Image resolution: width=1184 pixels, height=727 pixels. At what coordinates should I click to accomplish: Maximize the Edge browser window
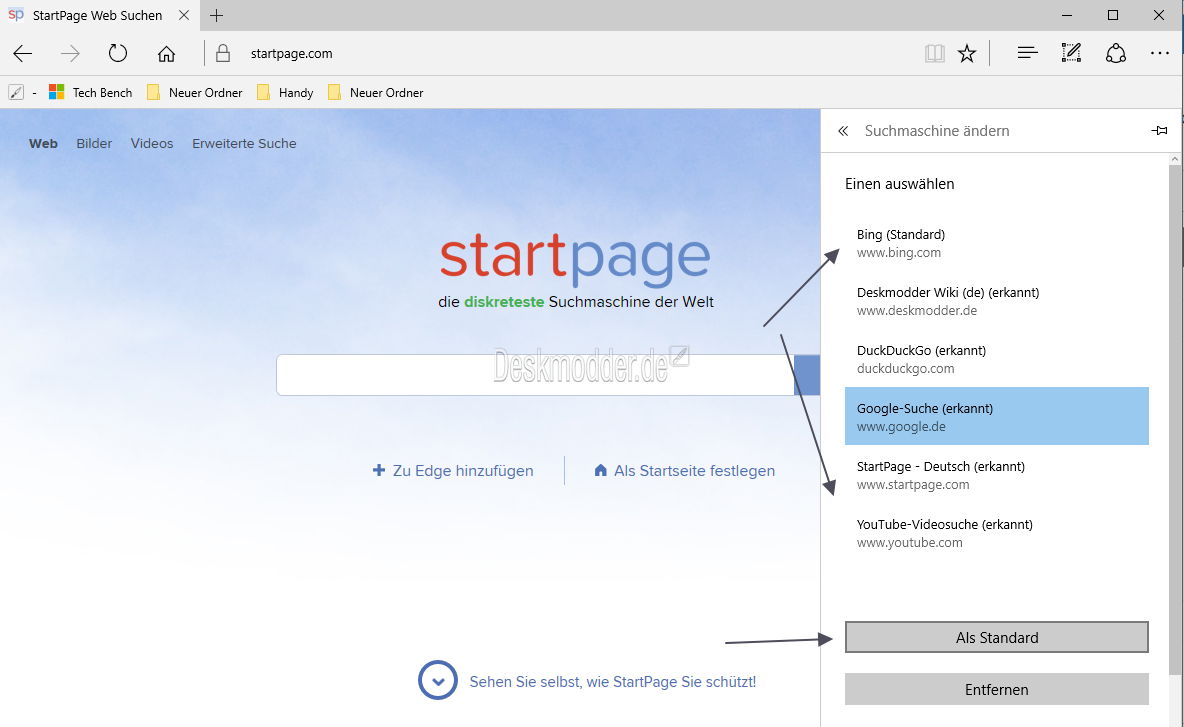click(x=1113, y=15)
